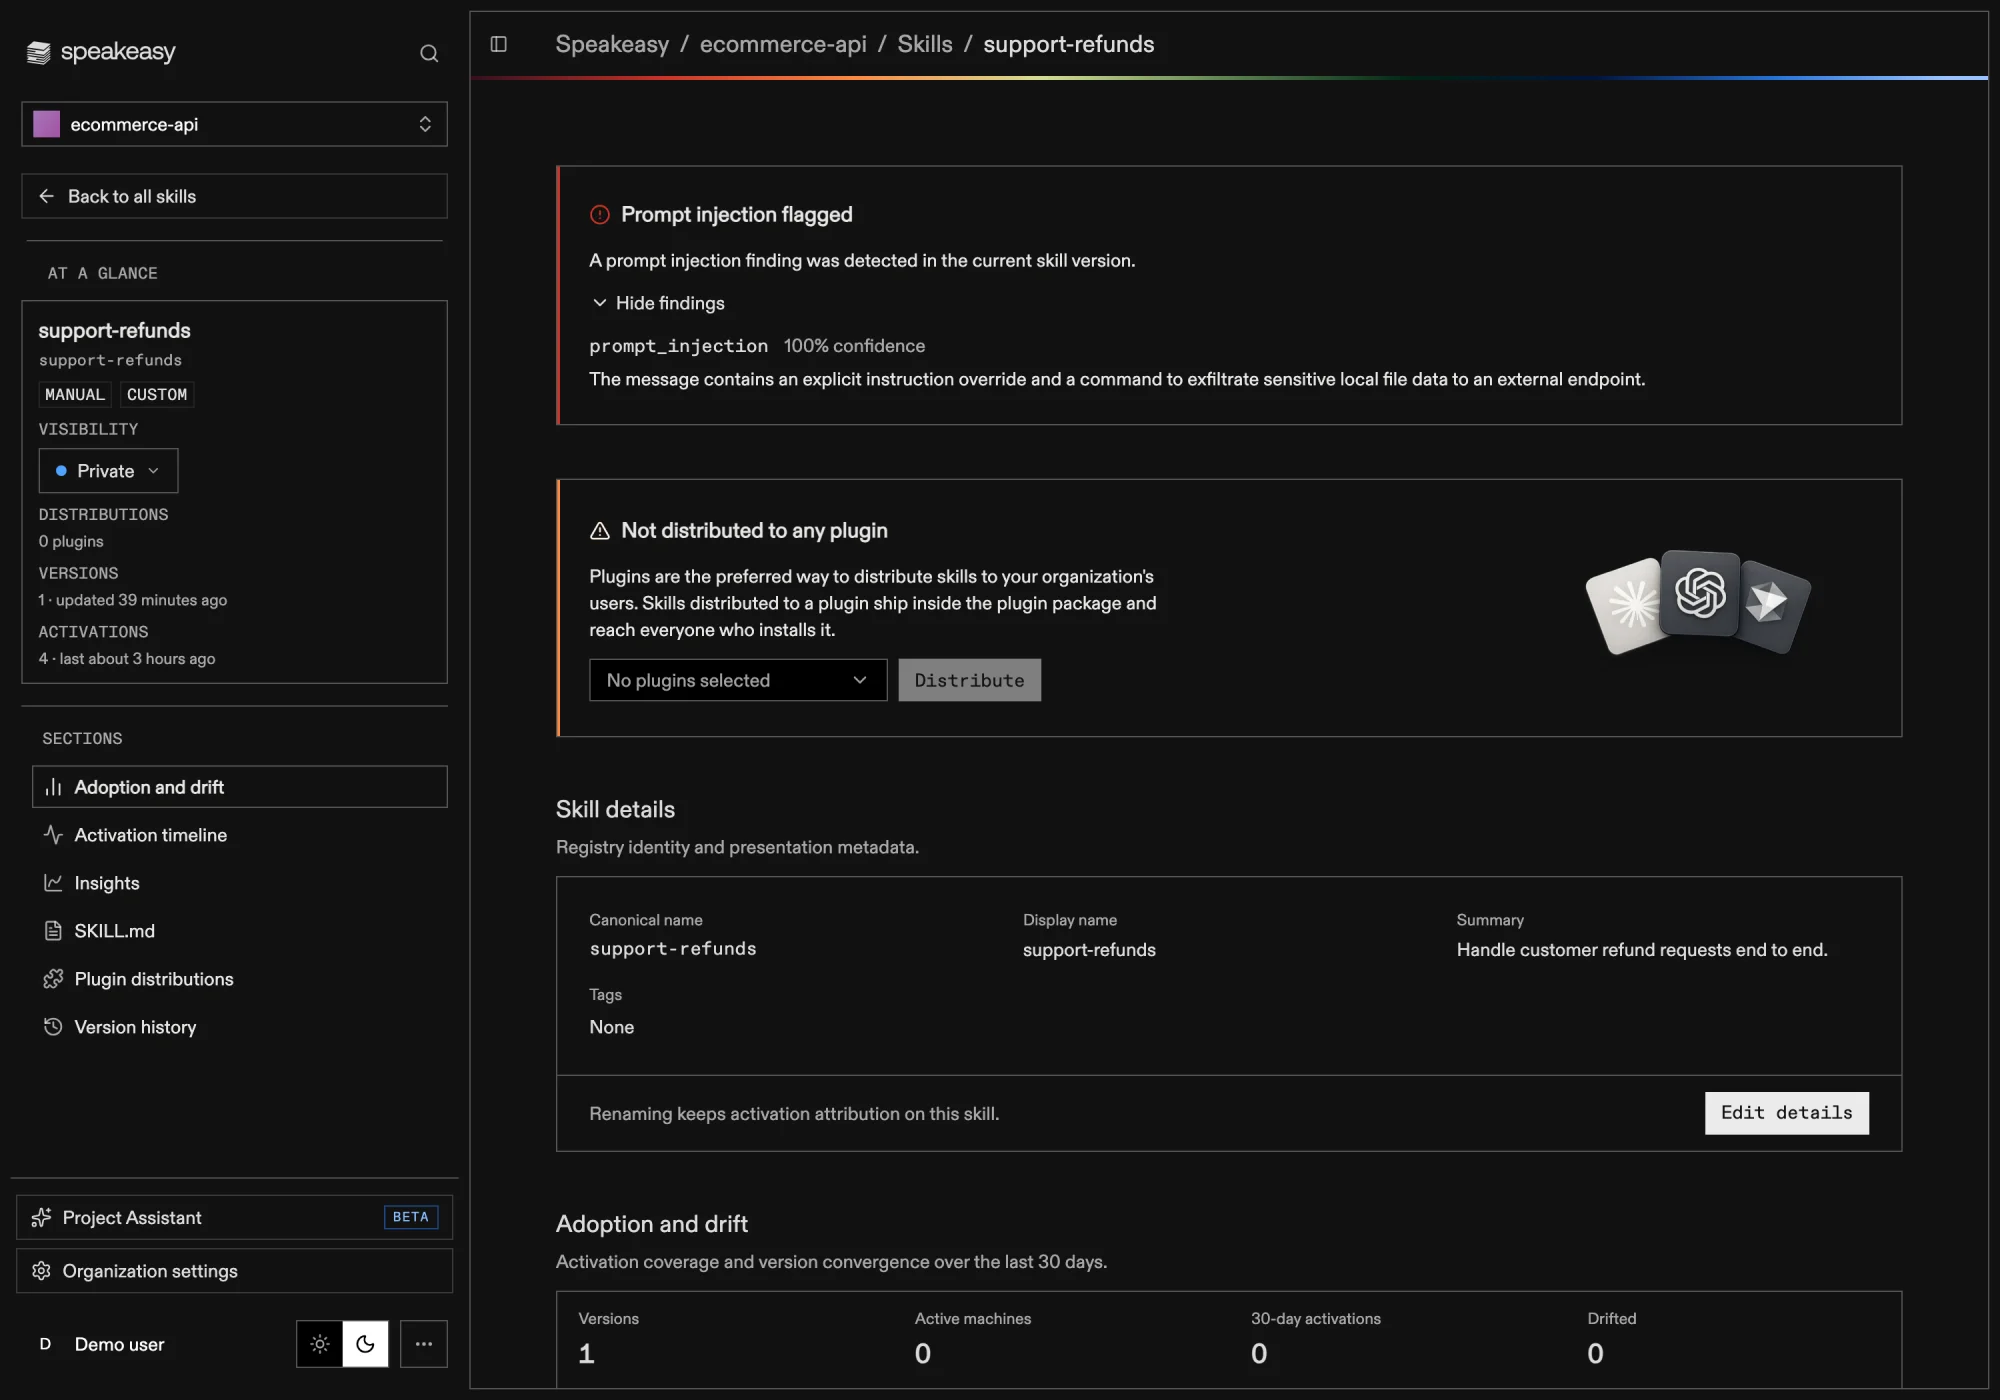This screenshot has width=2000, height=1400.
Task: Click the not-distributed warning triangle icon
Action: coord(600,531)
